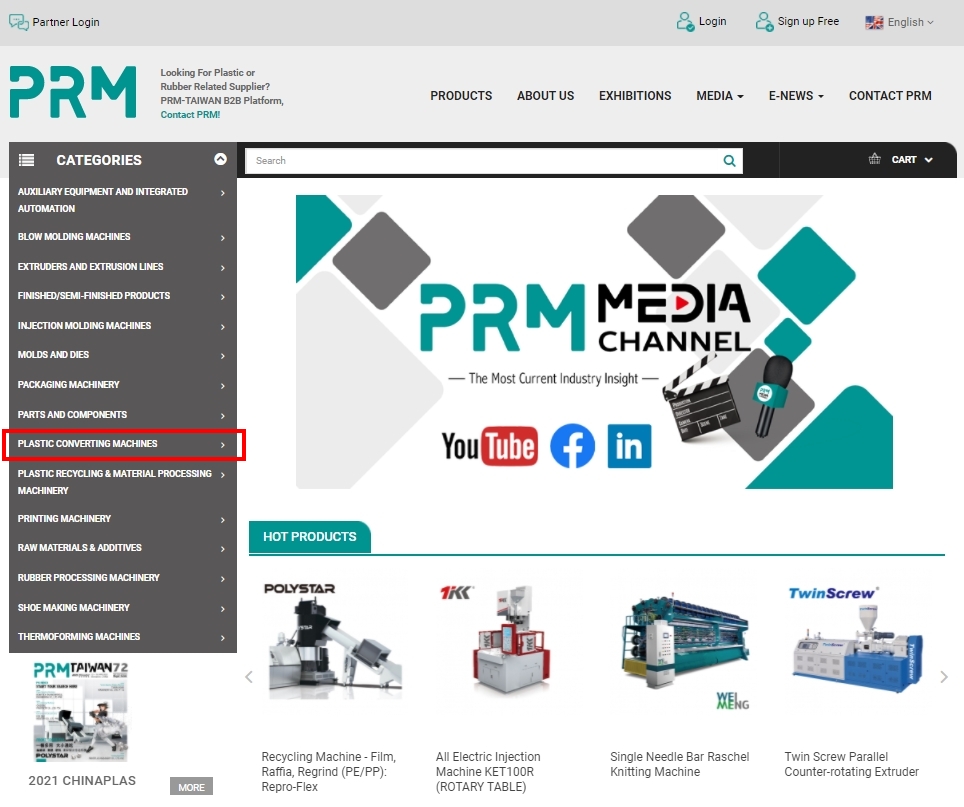Show next hot products with right arrow
964x807 pixels.
(x=944, y=677)
